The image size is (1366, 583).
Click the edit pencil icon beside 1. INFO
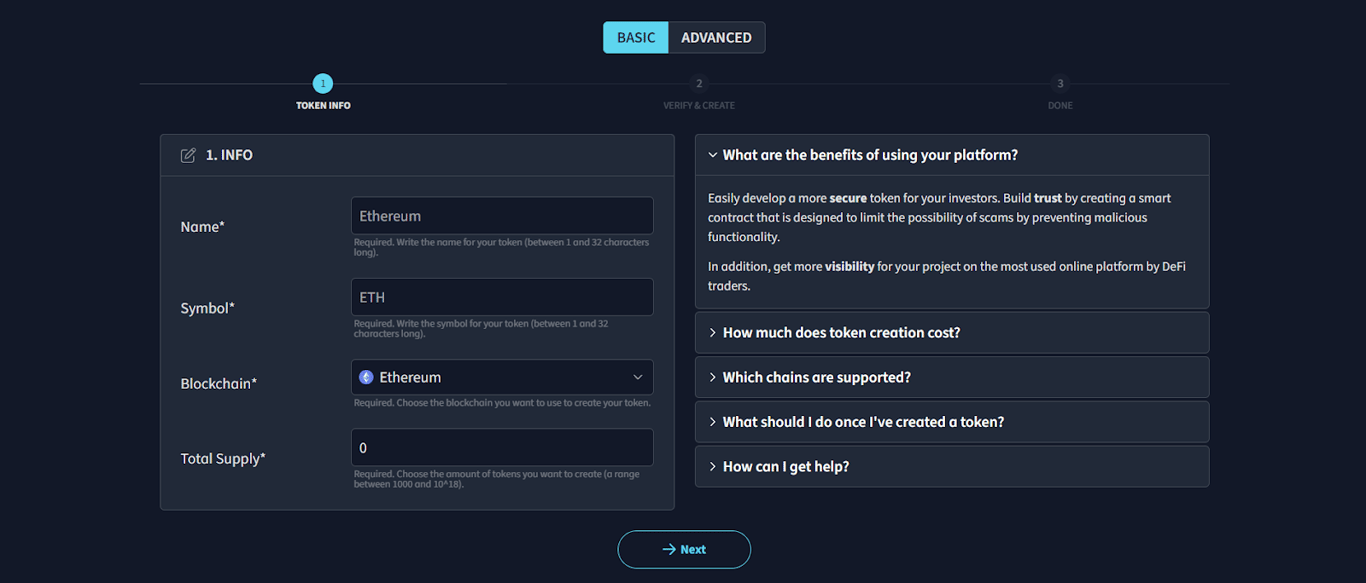(188, 155)
